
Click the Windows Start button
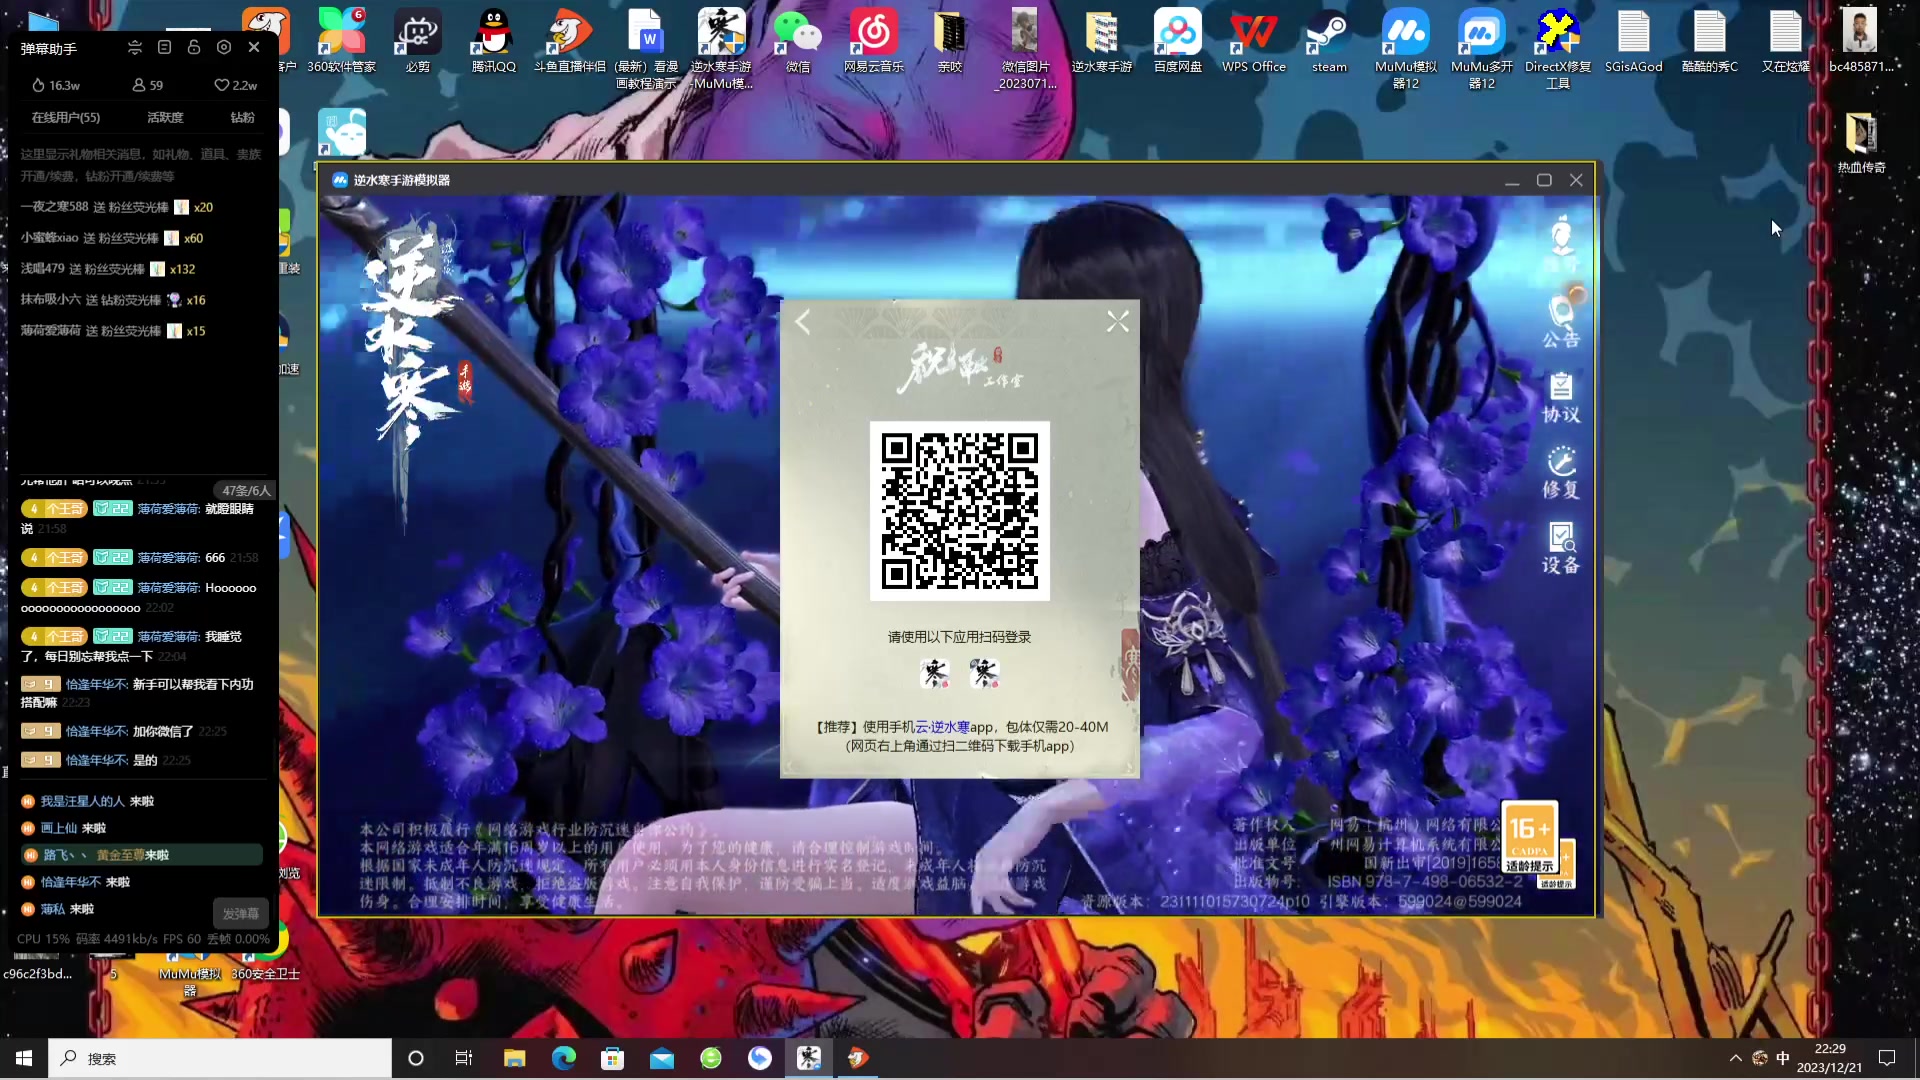click(x=24, y=1058)
